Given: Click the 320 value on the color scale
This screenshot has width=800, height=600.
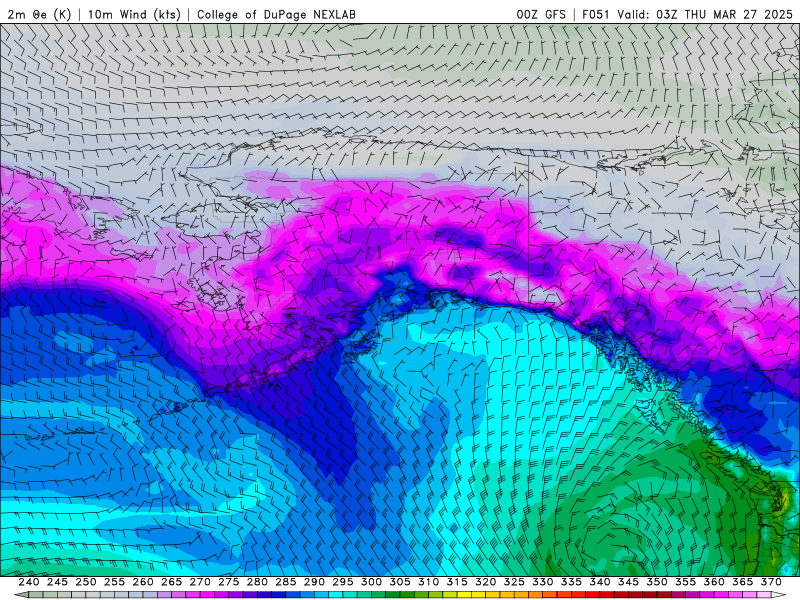Looking at the screenshot, I should pos(486,582).
